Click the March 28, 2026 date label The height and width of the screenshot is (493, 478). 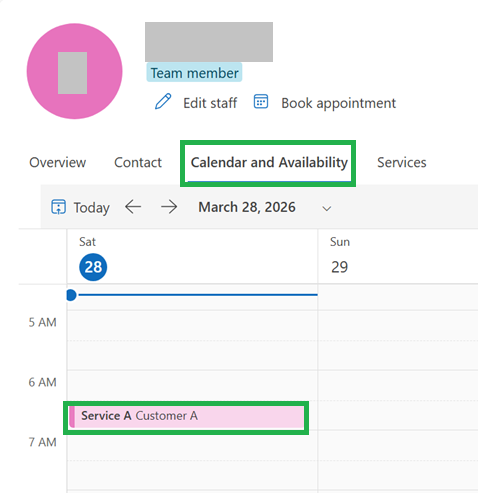(x=247, y=207)
